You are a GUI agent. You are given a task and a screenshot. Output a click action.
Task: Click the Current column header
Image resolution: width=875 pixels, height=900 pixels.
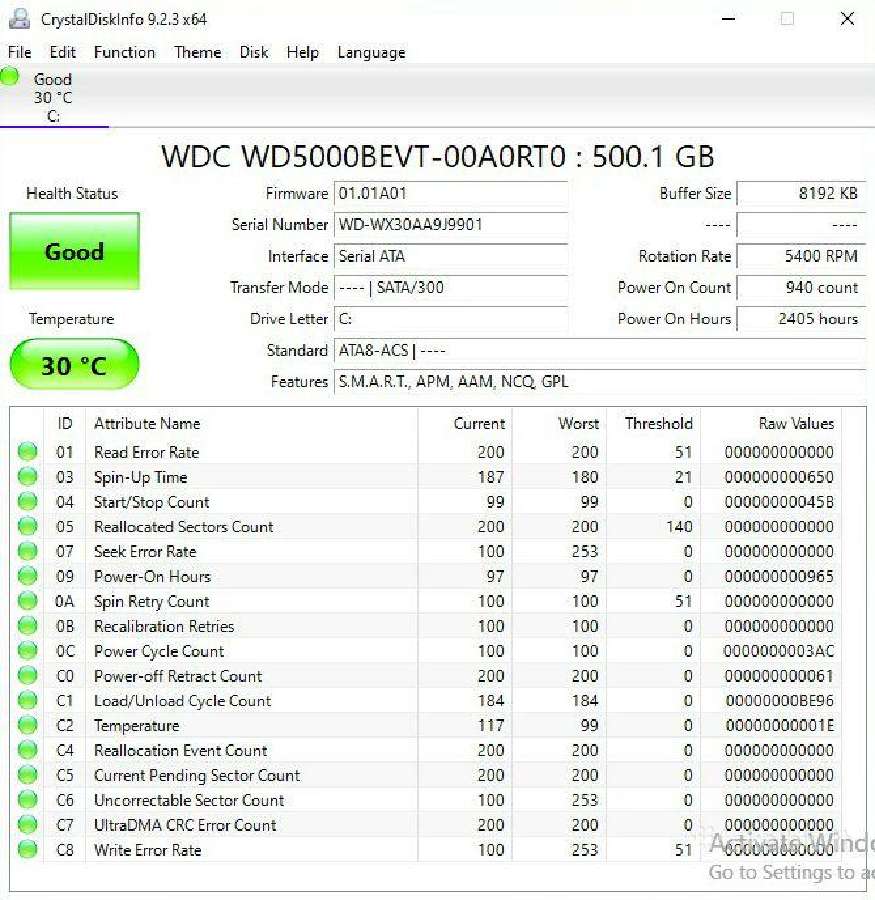pyautogui.click(x=464, y=424)
